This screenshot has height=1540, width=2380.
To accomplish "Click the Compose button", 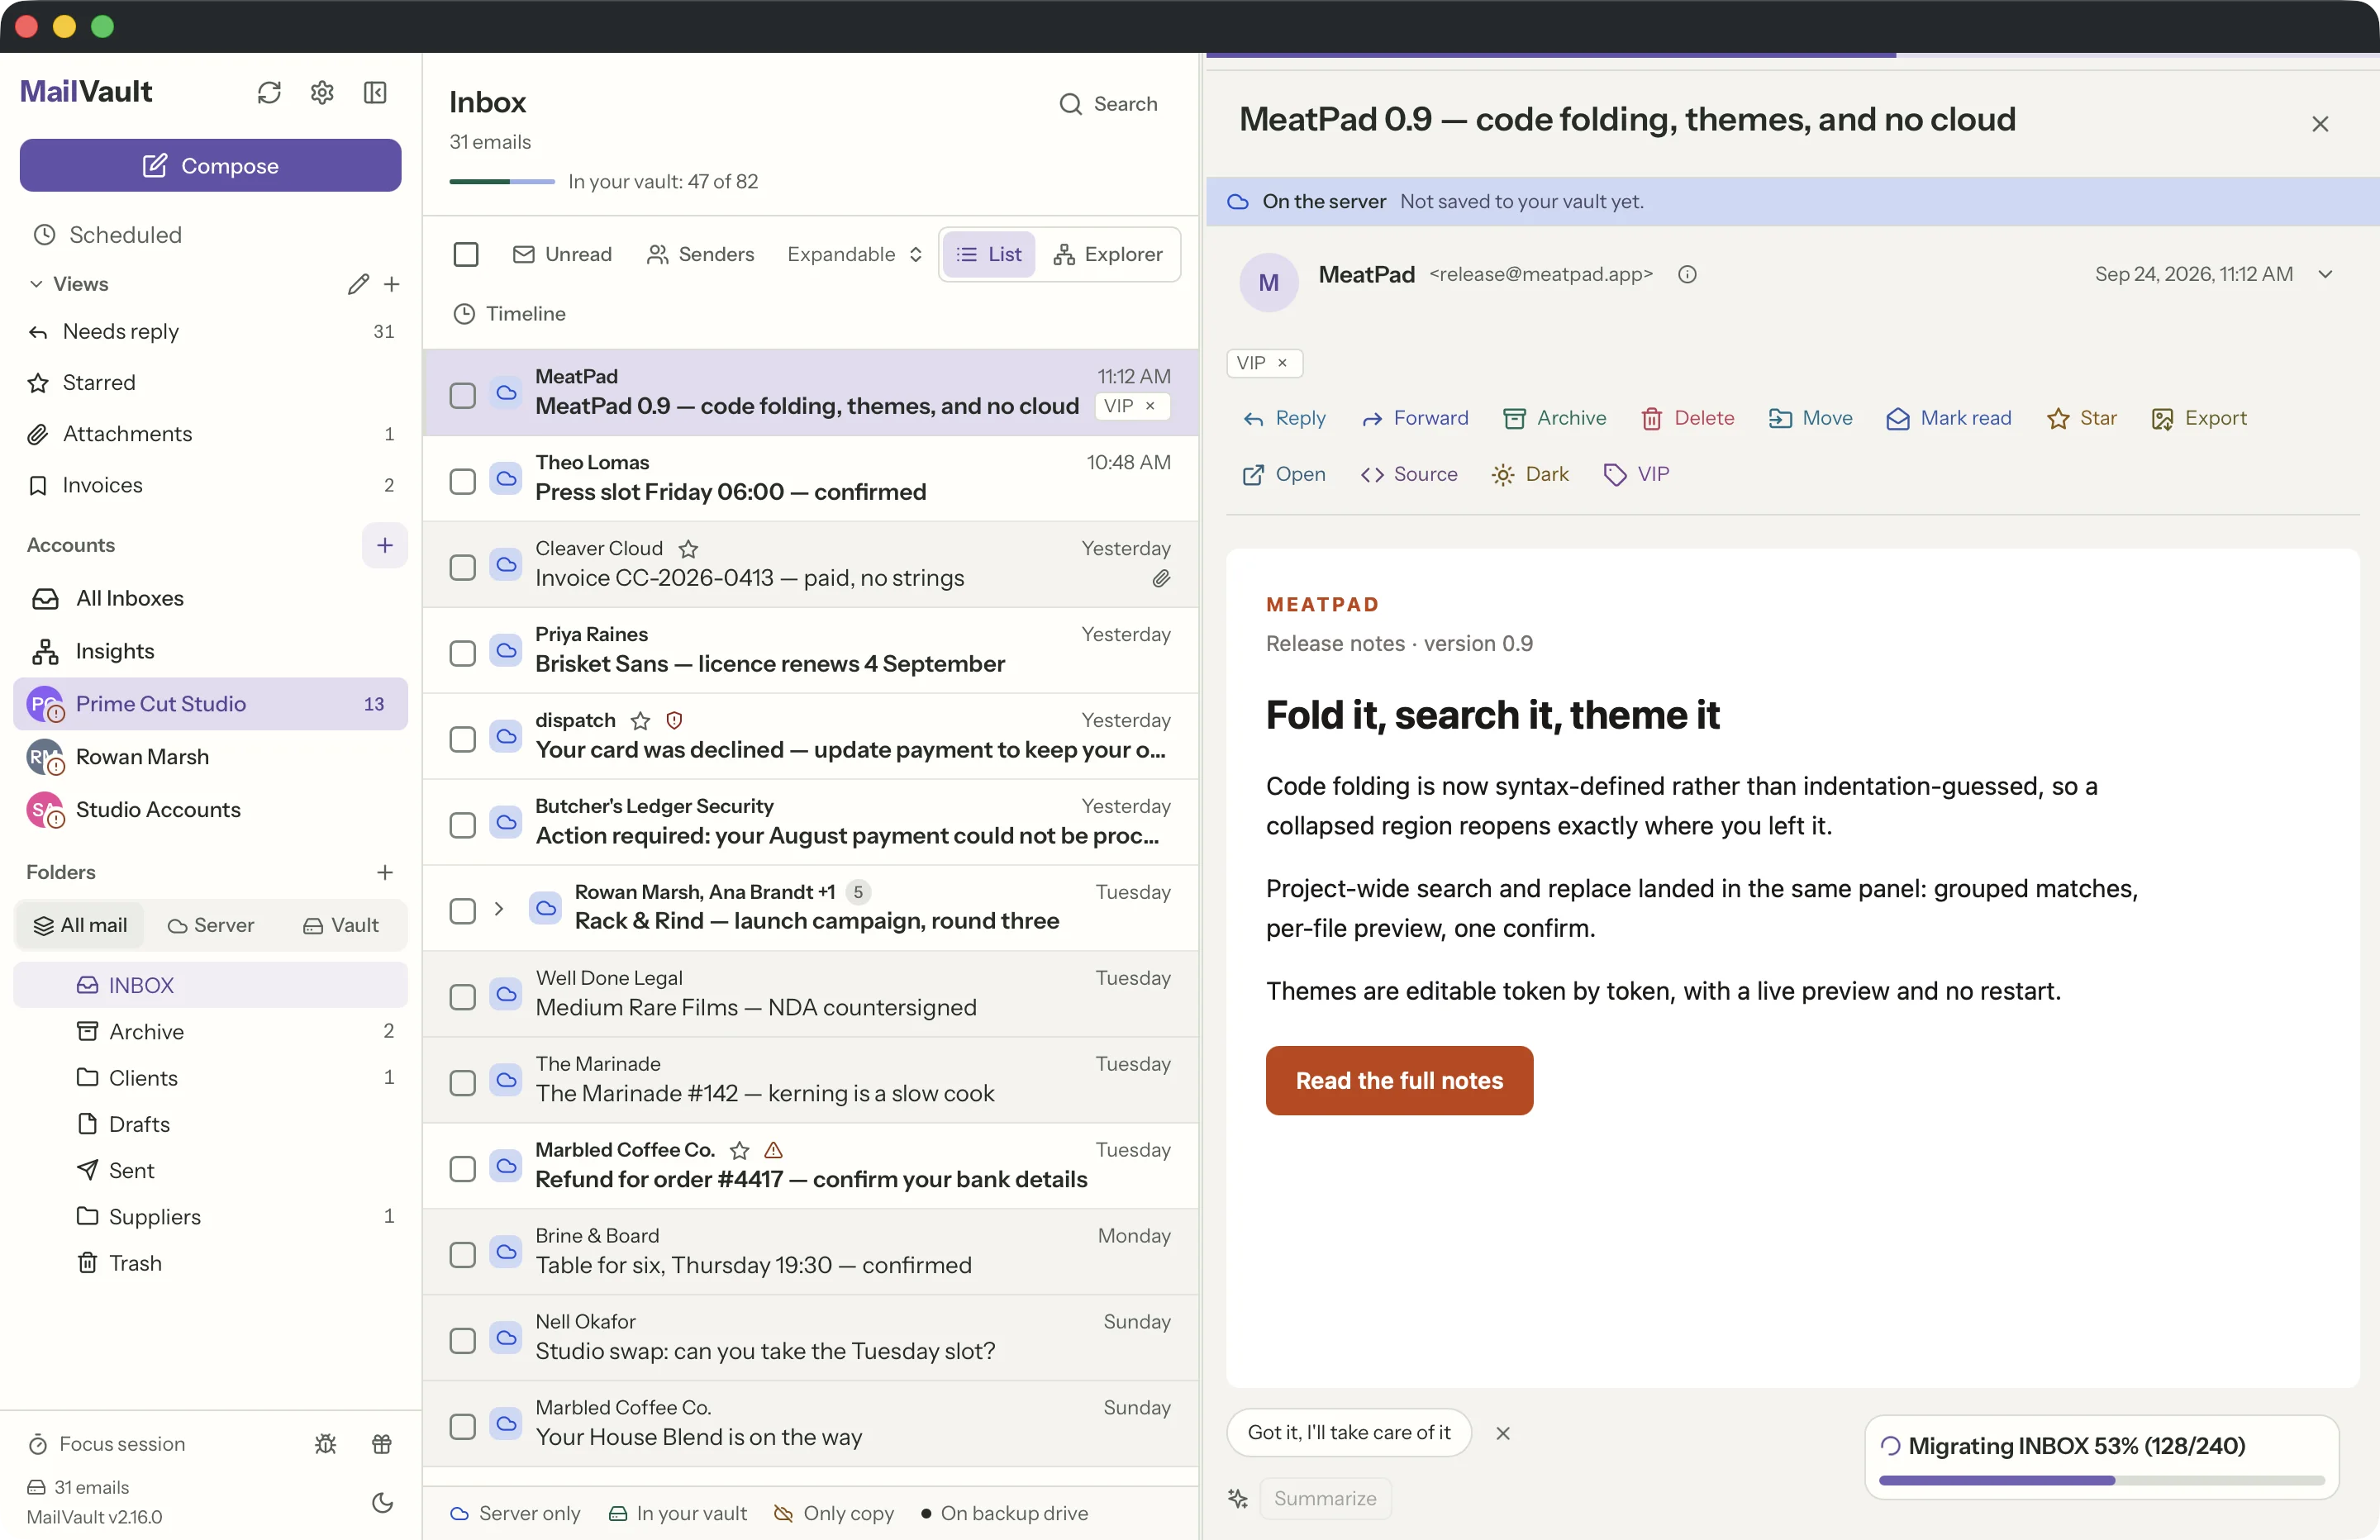I will tap(211, 165).
